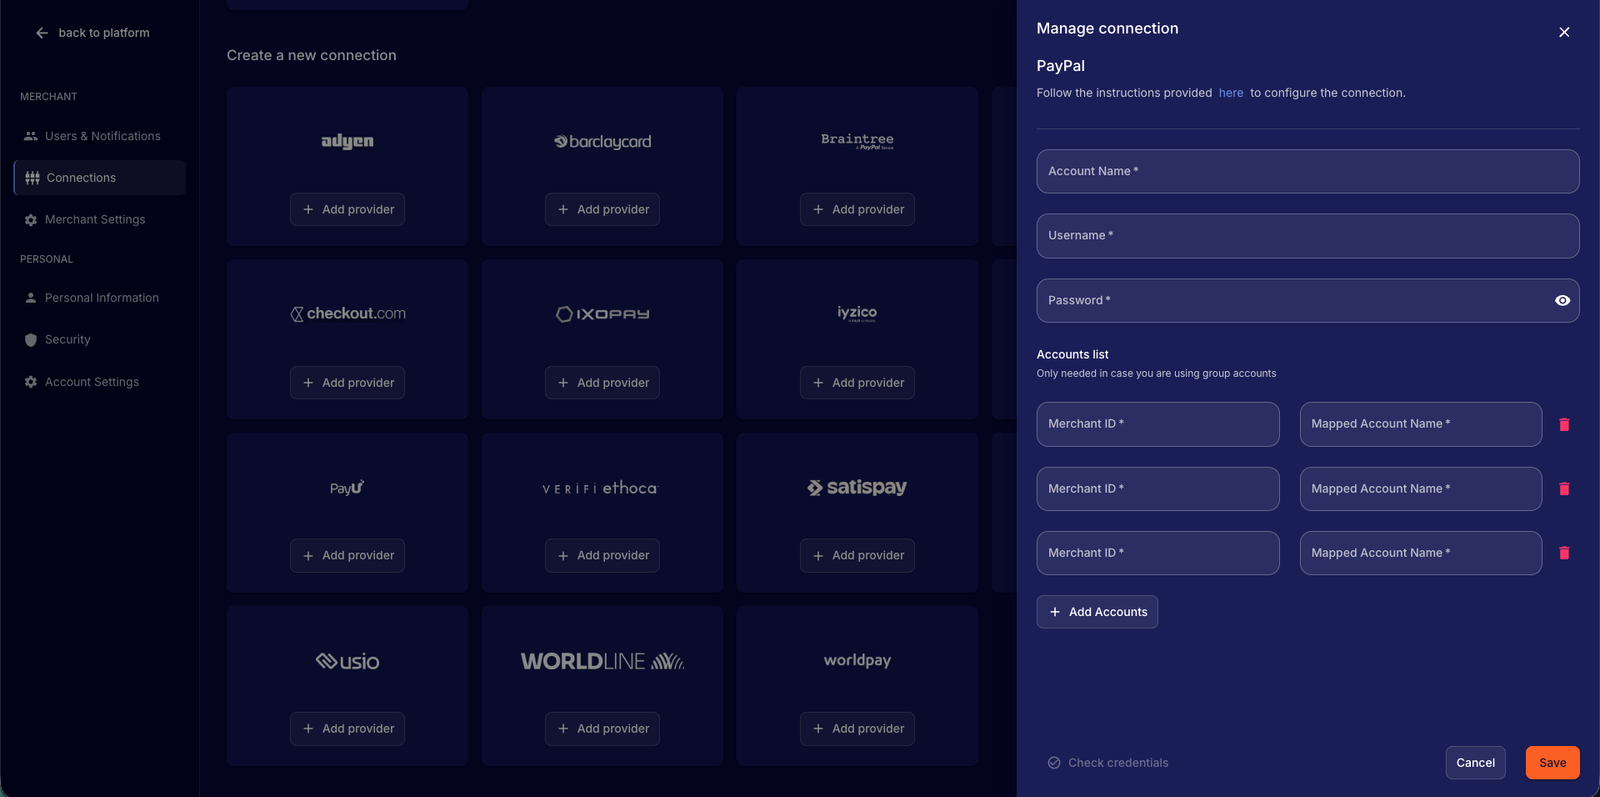The height and width of the screenshot is (797, 1600).
Task: Focus the Password field
Action: point(1308,301)
